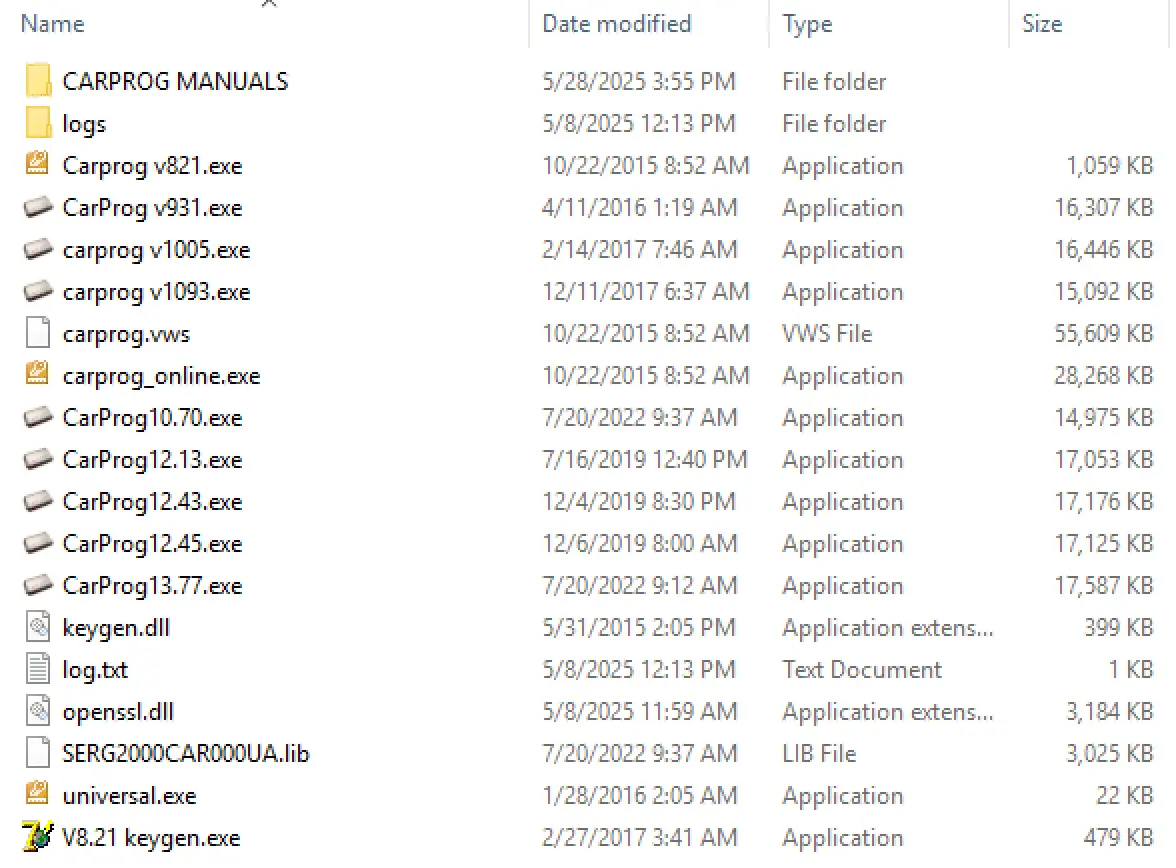The height and width of the screenshot is (868, 1176).
Task: Click the CarProg13.77.exe device icon
Action: (x=38, y=584)
